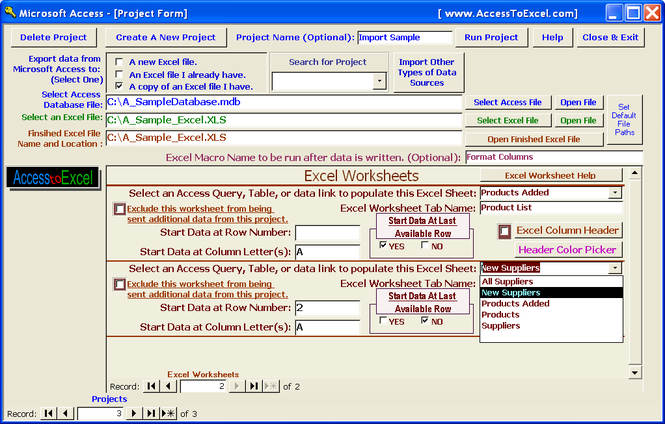Viewport: 665px width, 424px height.
Task: Click the Excel Column Header button
Action: 567,230
